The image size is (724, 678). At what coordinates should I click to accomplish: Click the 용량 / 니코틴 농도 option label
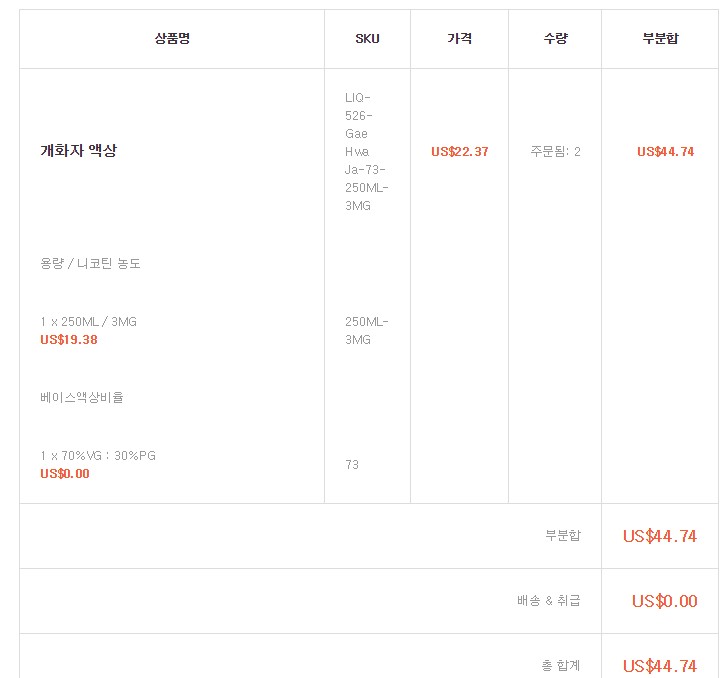[90, 264]
